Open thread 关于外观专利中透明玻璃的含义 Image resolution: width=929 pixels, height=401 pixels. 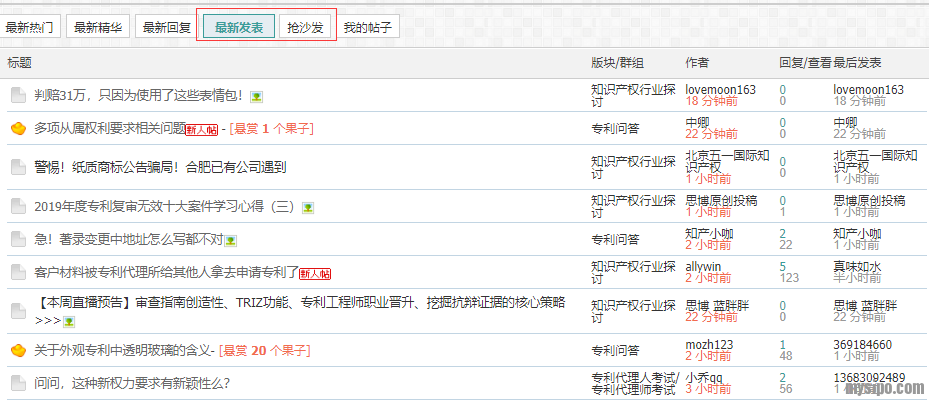click(x=124, y=351)
